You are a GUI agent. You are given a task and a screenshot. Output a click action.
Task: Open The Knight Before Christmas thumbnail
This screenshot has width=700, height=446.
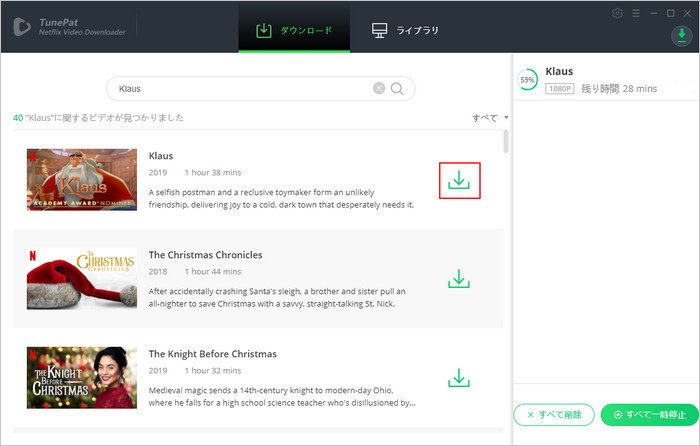tap(82, 378)
